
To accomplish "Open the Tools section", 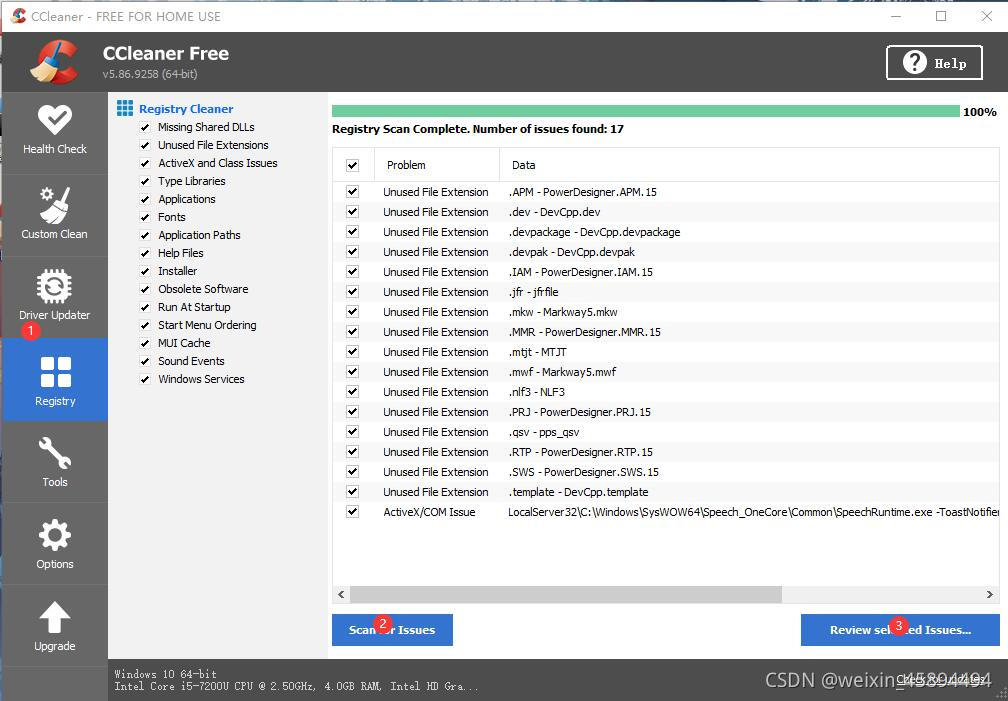I will [55, 462].
